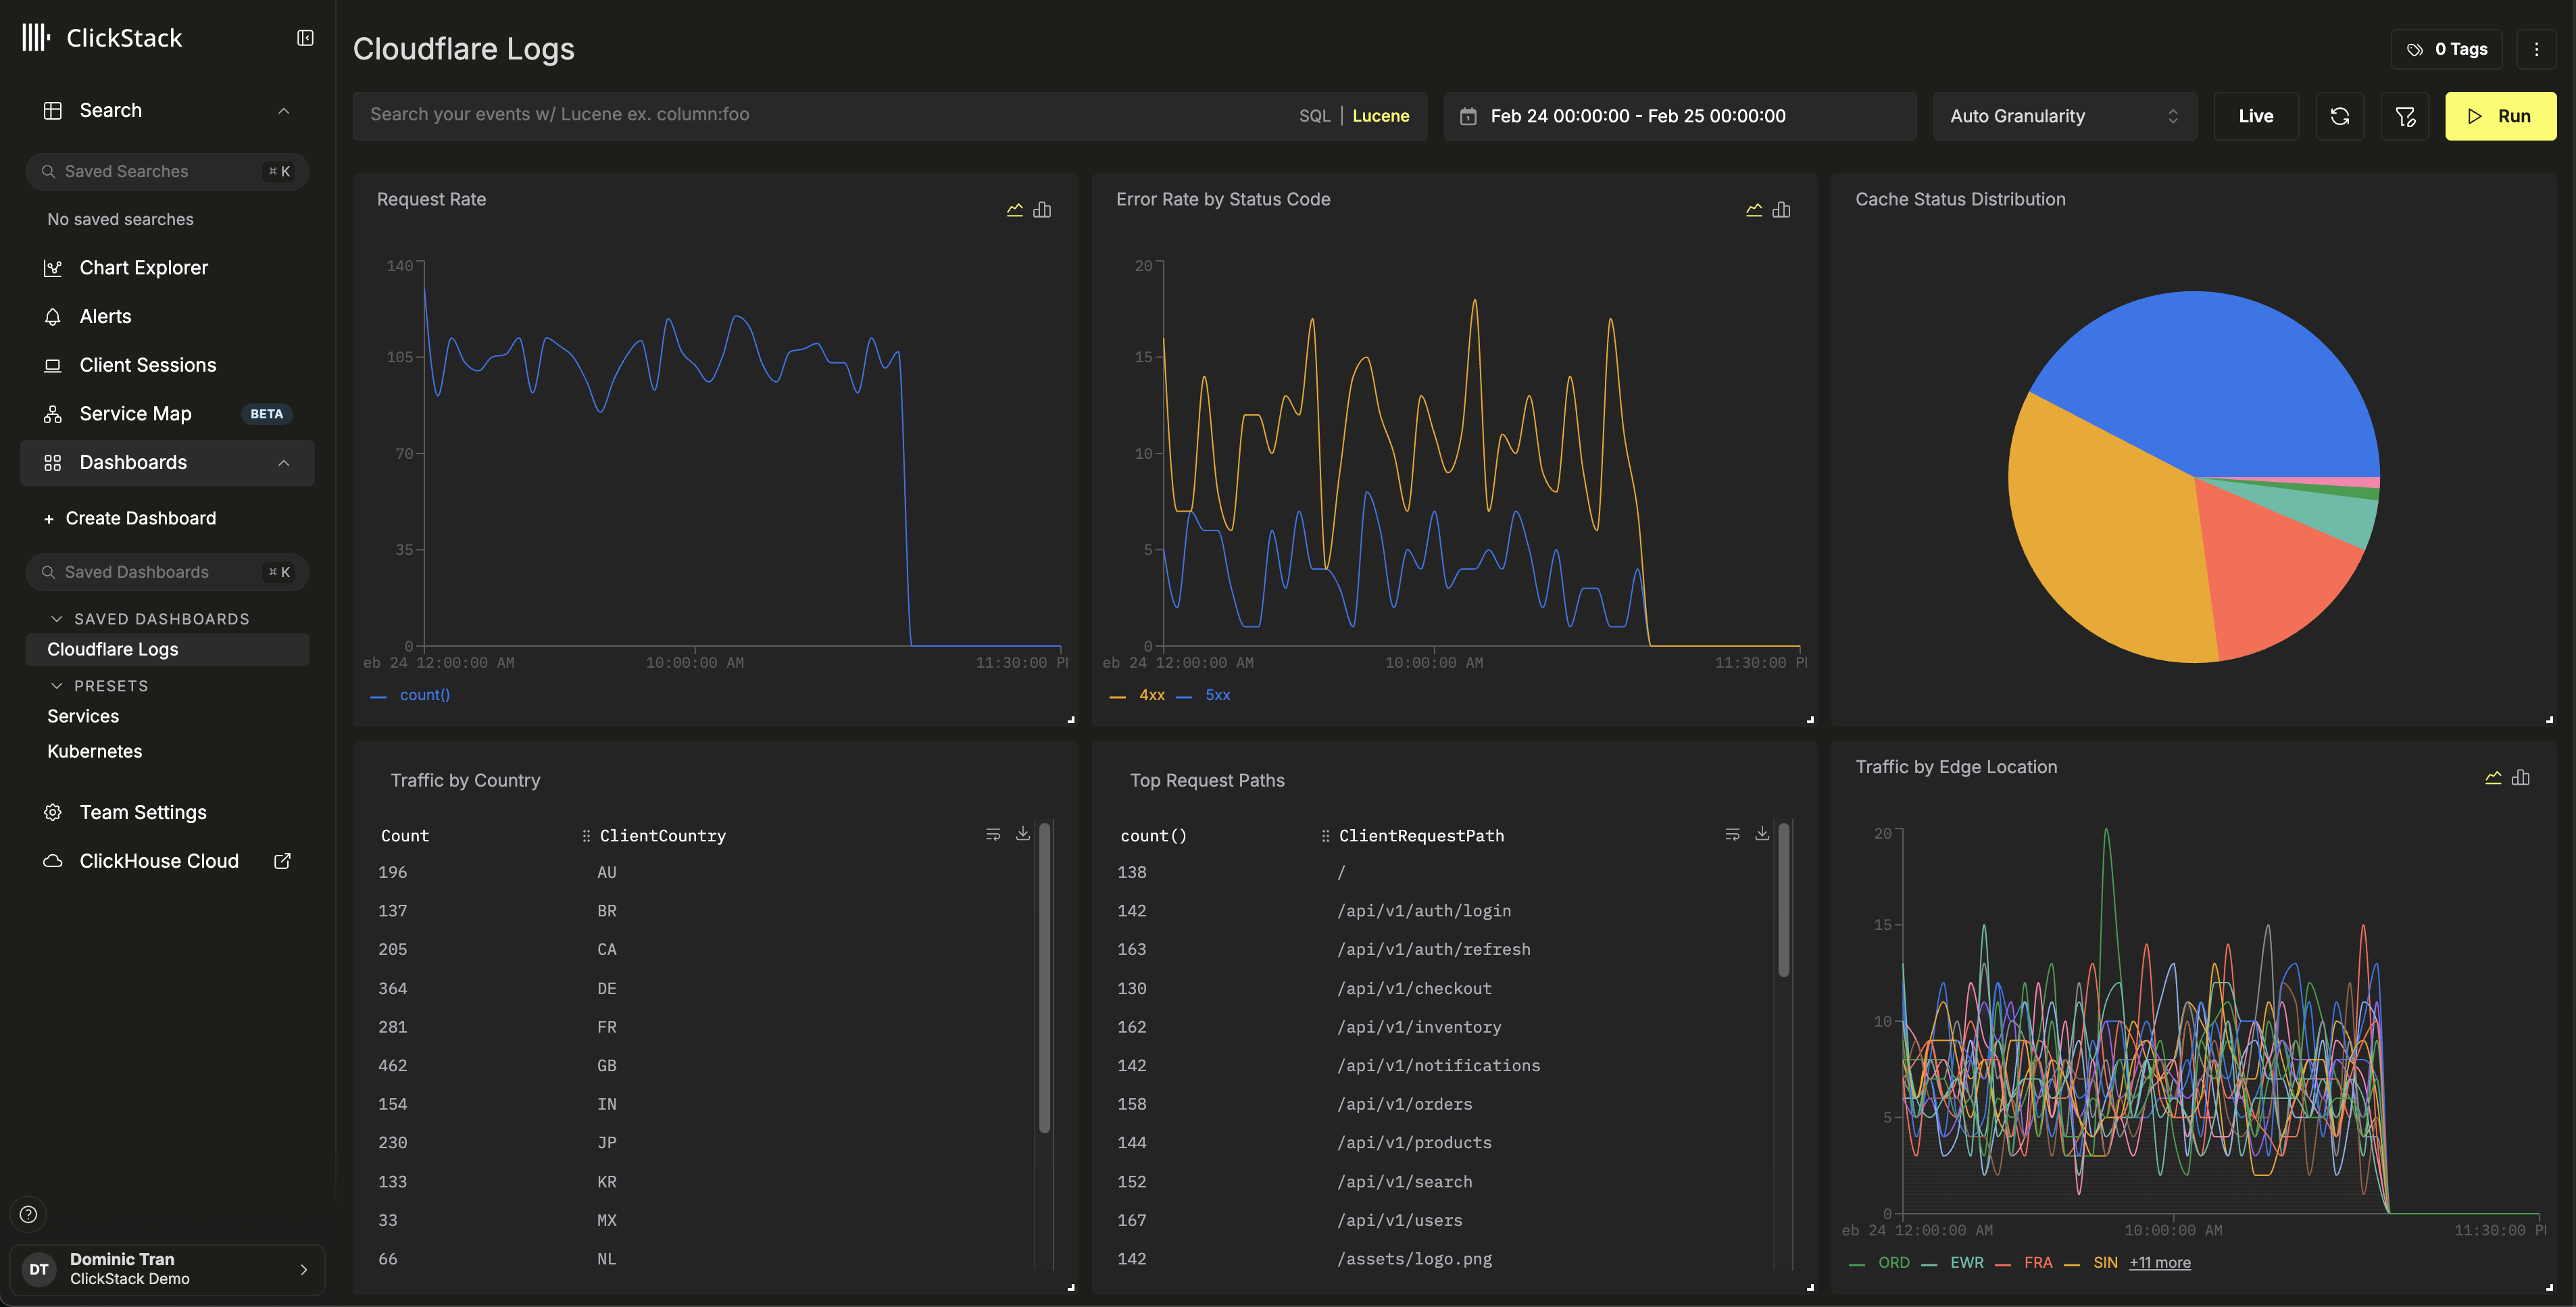
Task: Open the help question mark icon
Action: pos(28,1214)
